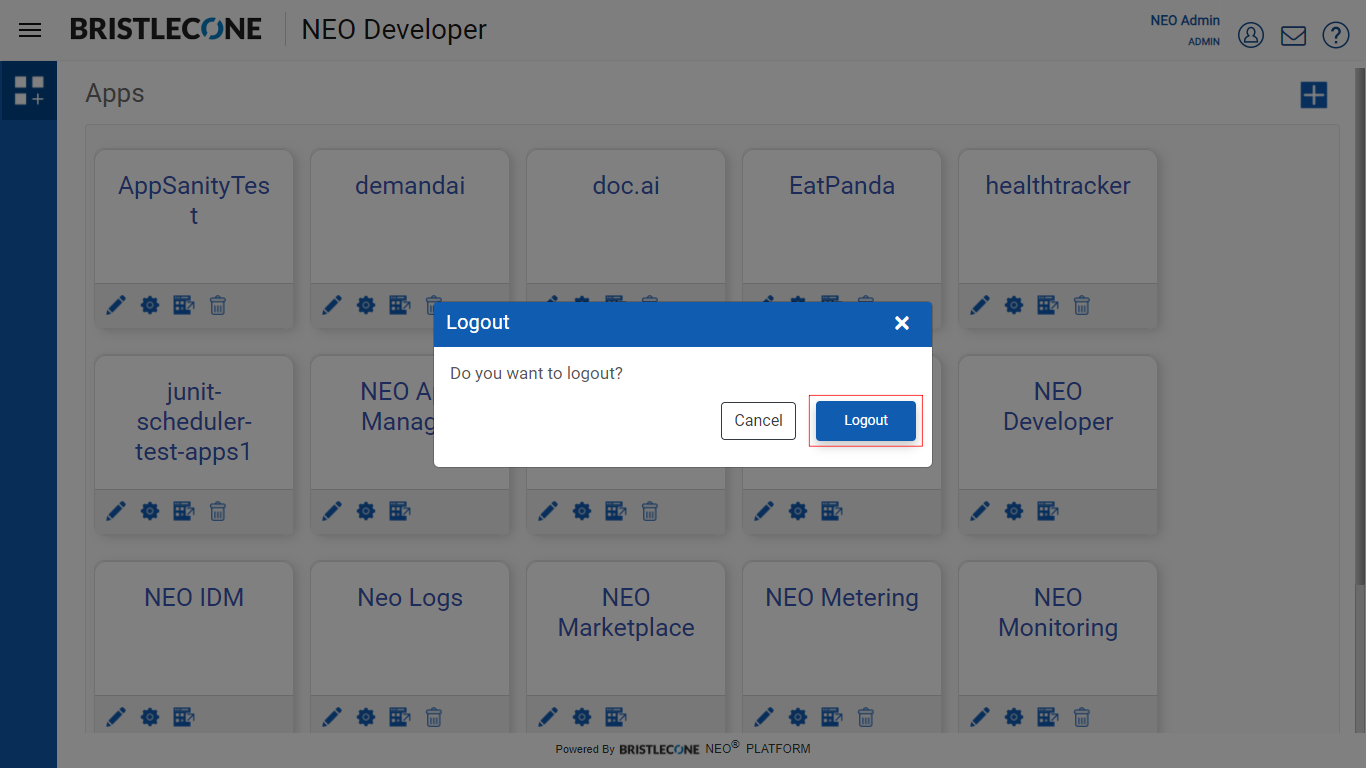Confirm by clicking the Logout button

[x=866, y=421]
